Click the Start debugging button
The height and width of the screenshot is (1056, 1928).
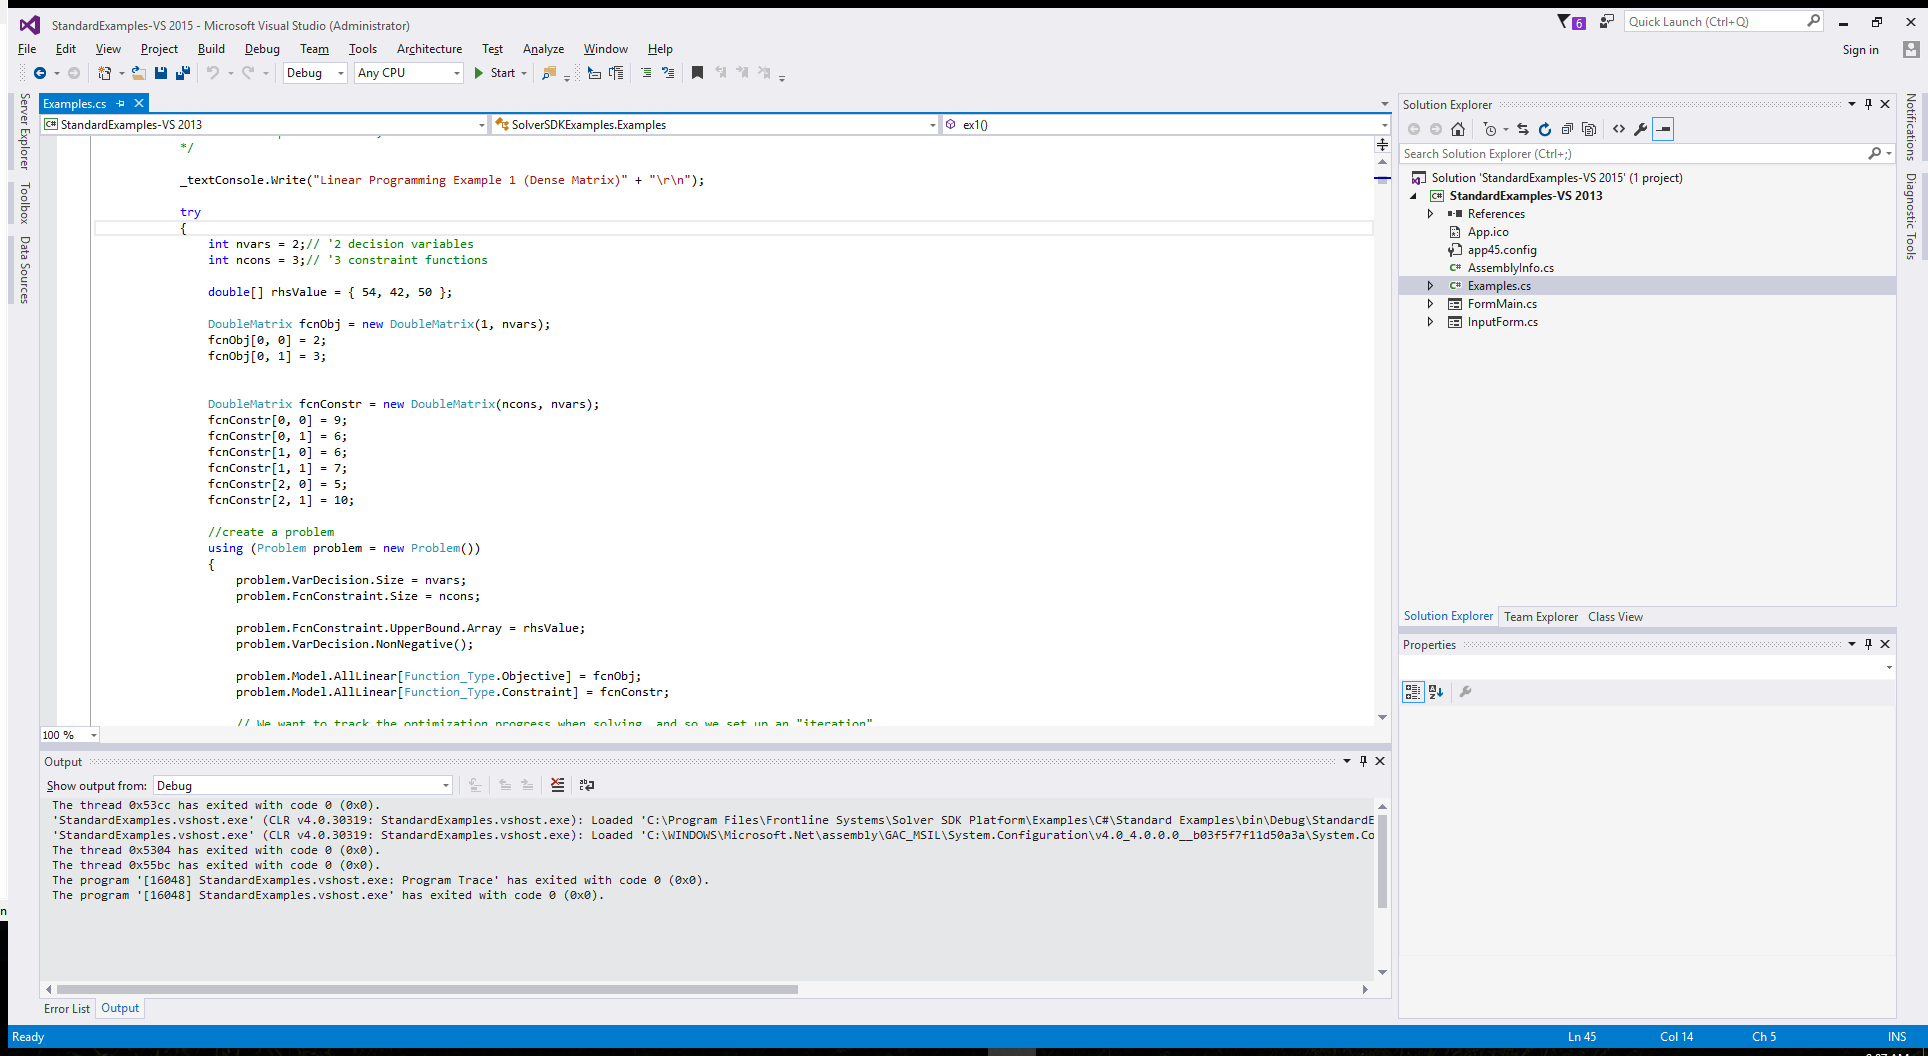(x=494, y=73)
